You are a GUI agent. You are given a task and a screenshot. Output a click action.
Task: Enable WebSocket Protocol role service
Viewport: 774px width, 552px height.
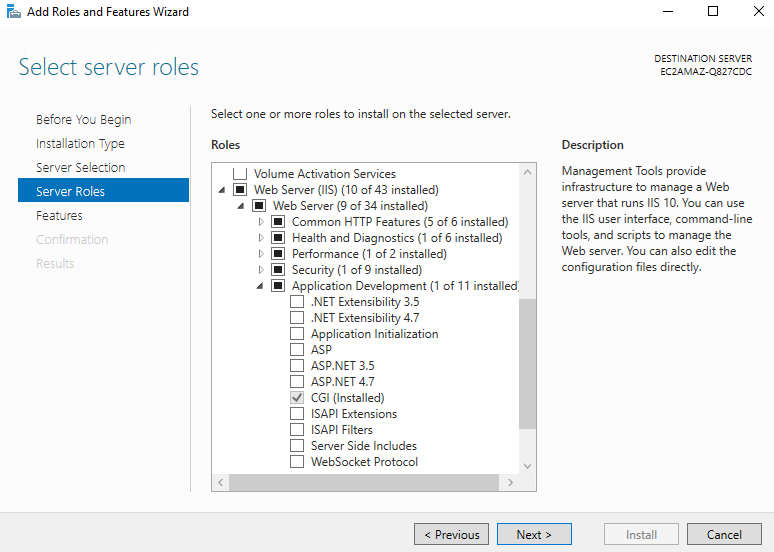297,462
